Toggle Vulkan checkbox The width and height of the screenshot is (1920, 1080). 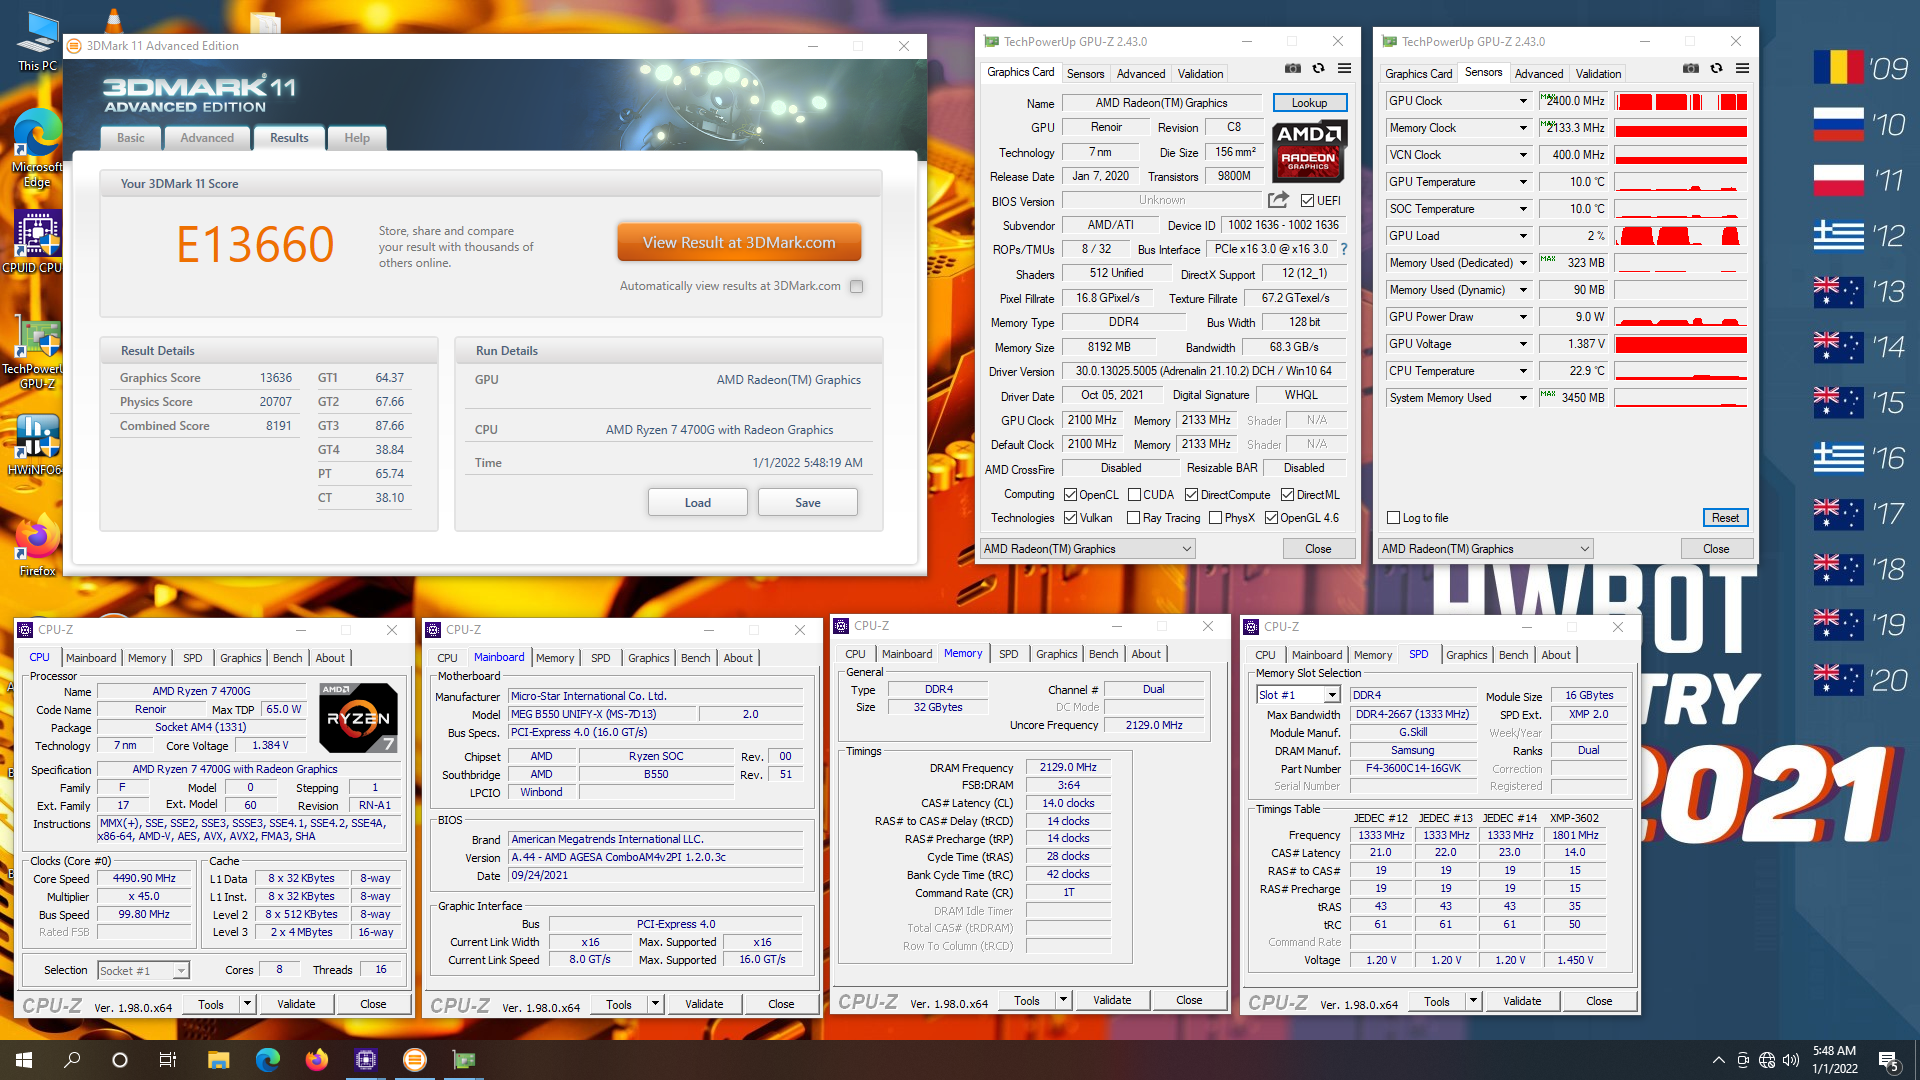click(1070, 518)
